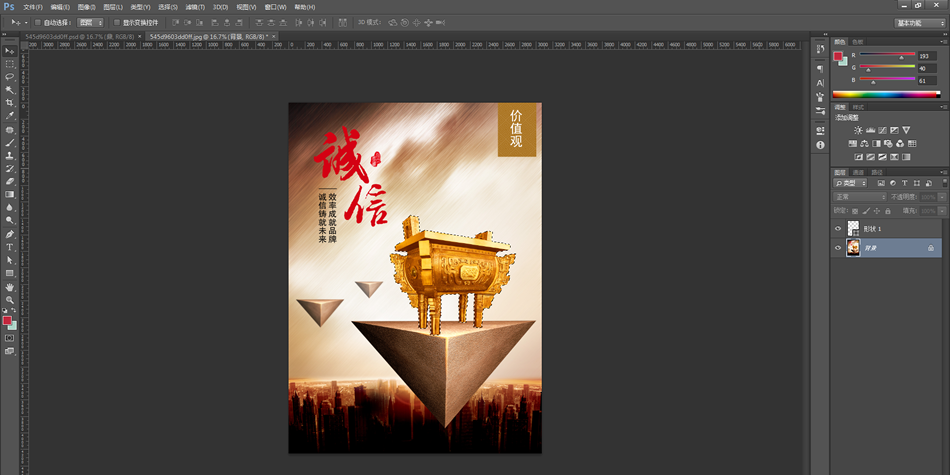The width and height of the screenshot is (950, 475).
Task: Select the Brush tool
Action: (10, 143)
